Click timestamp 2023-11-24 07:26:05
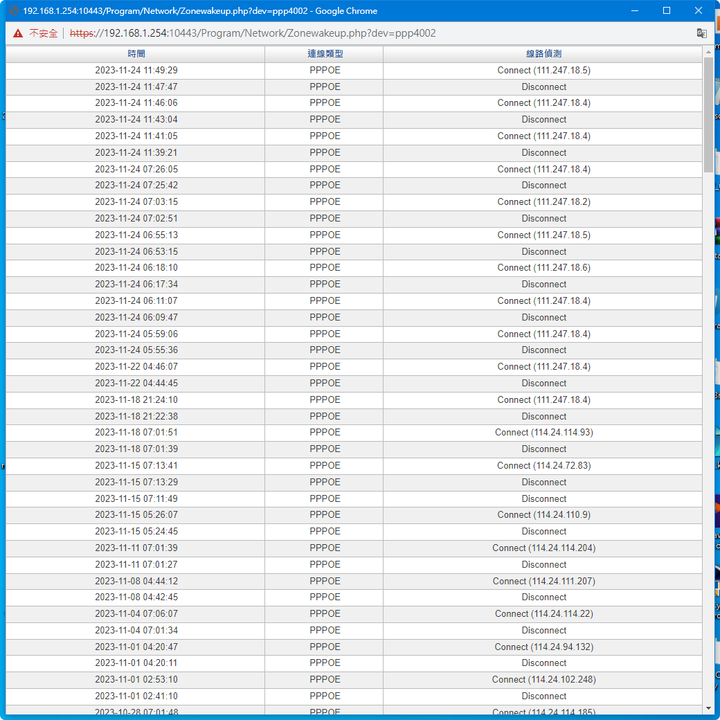Screen dimensions: 720x720 click(136, 169)
